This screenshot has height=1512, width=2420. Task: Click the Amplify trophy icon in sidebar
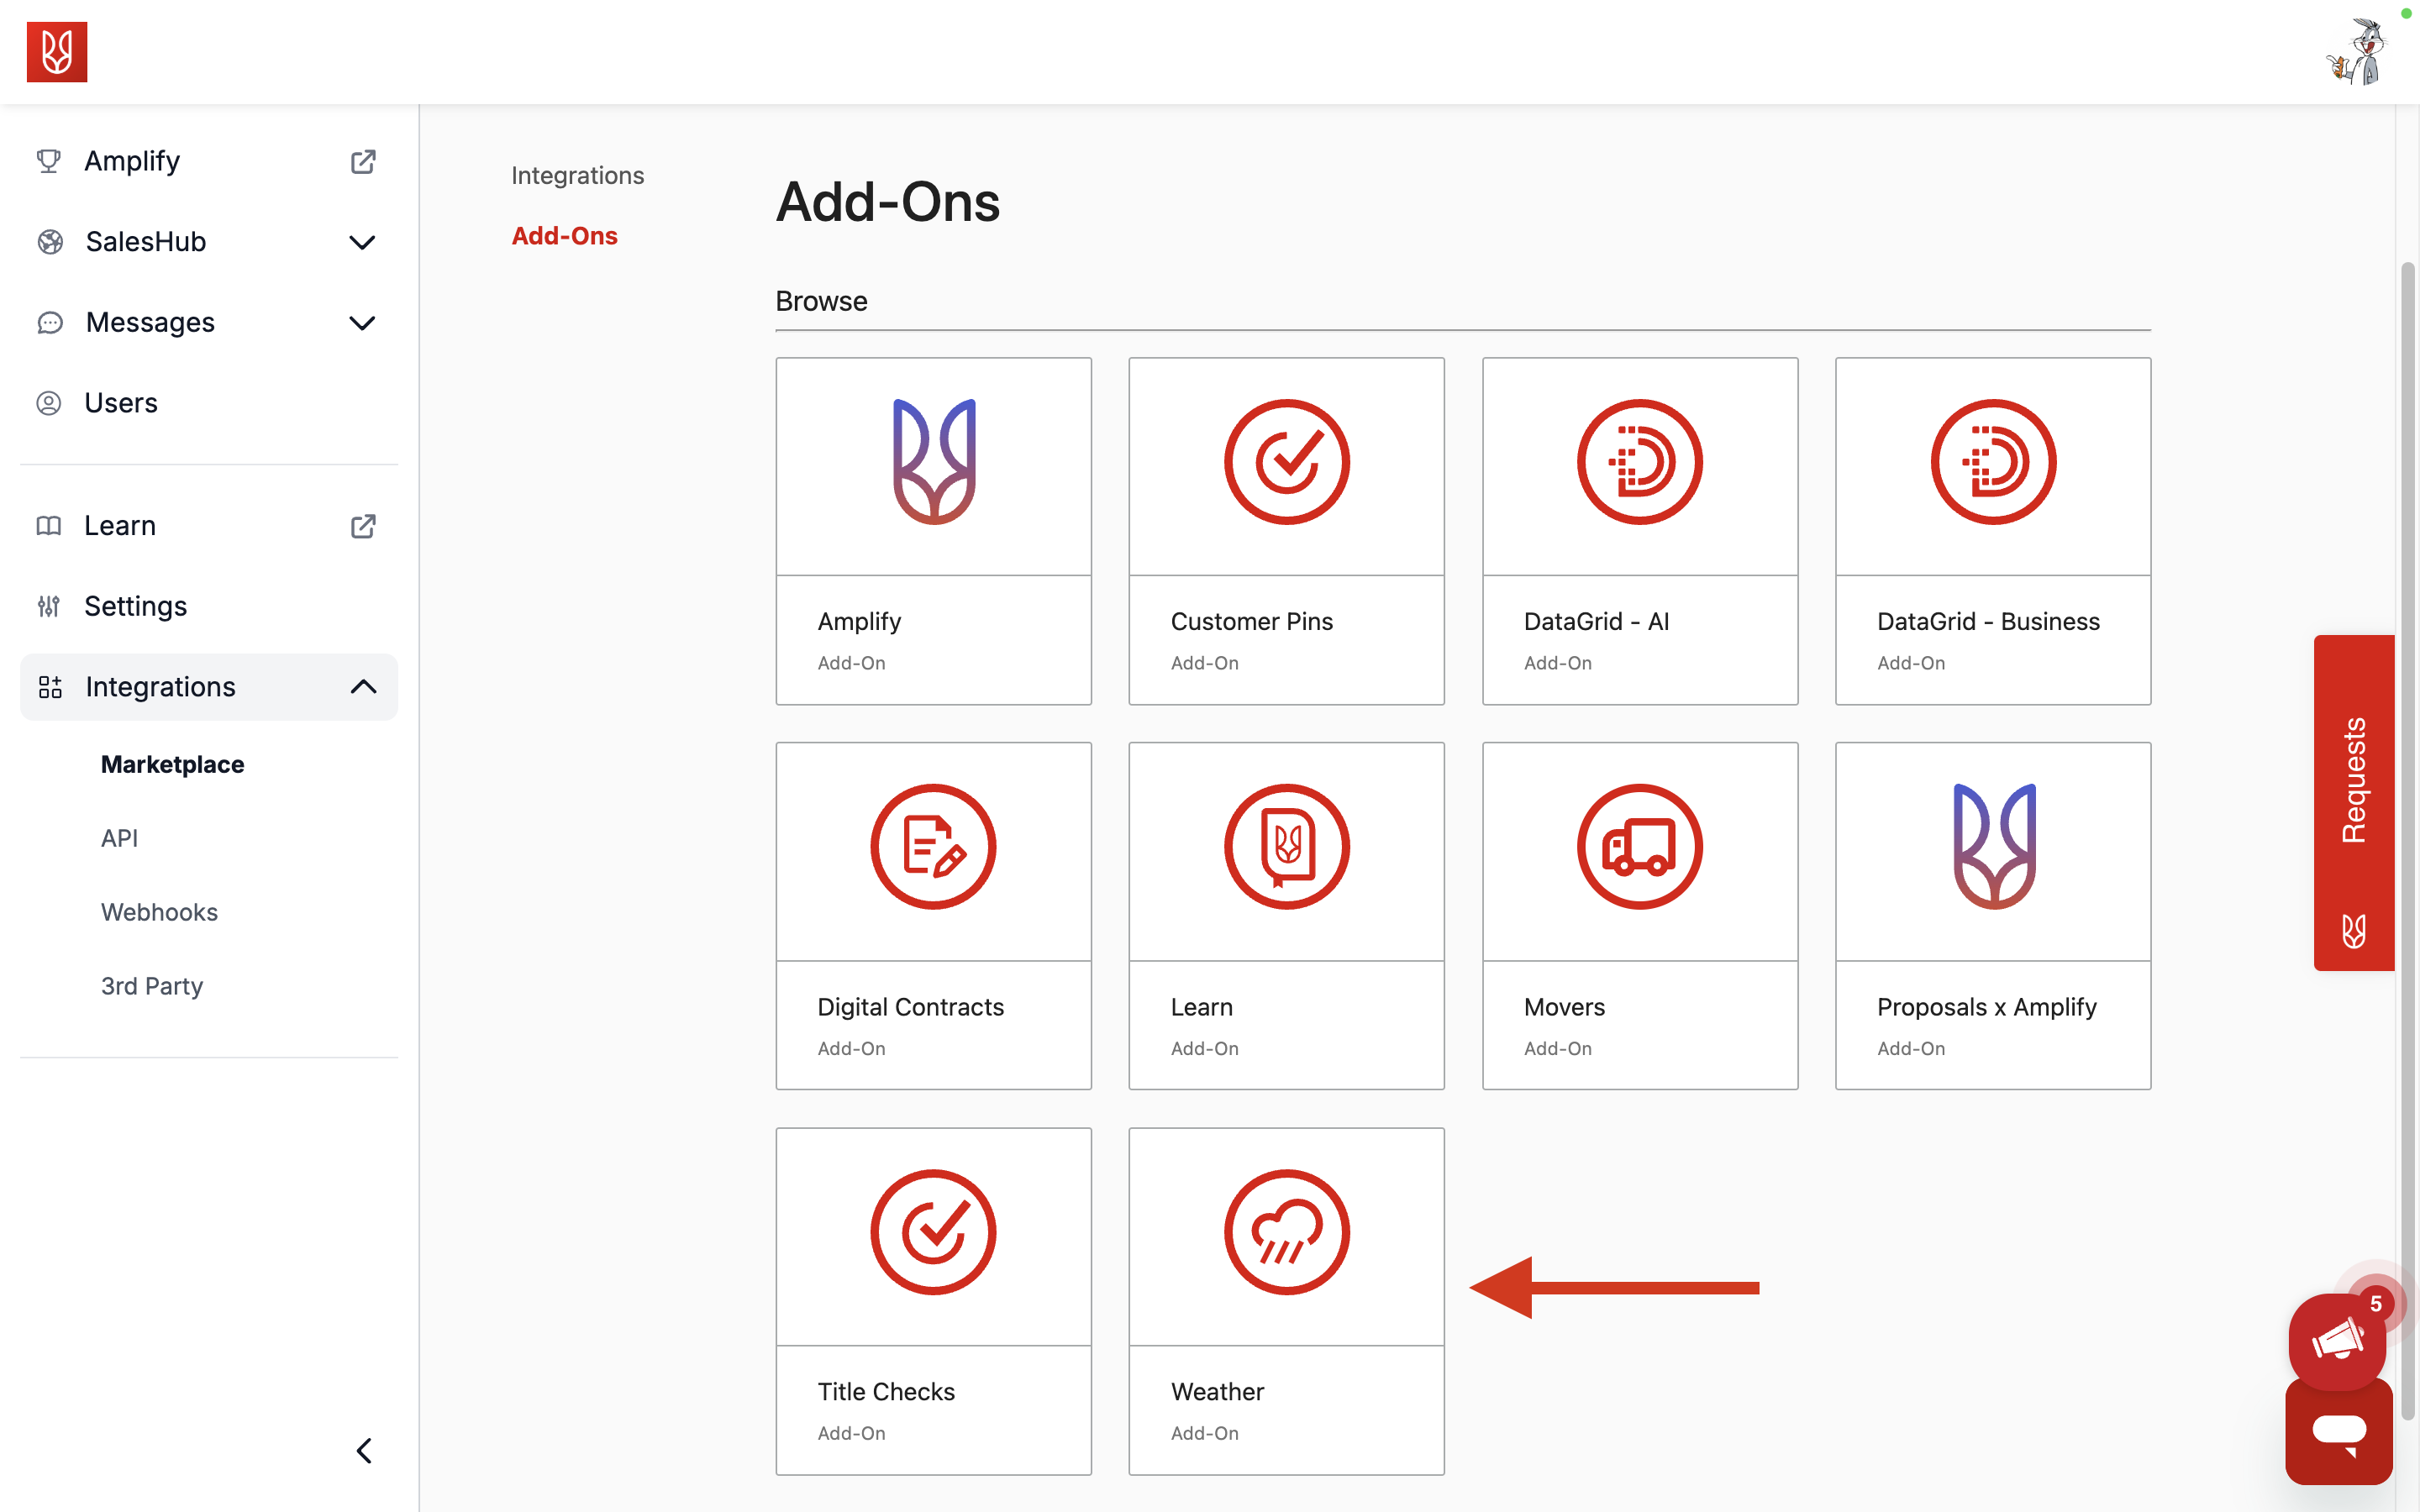click(48, 161)
